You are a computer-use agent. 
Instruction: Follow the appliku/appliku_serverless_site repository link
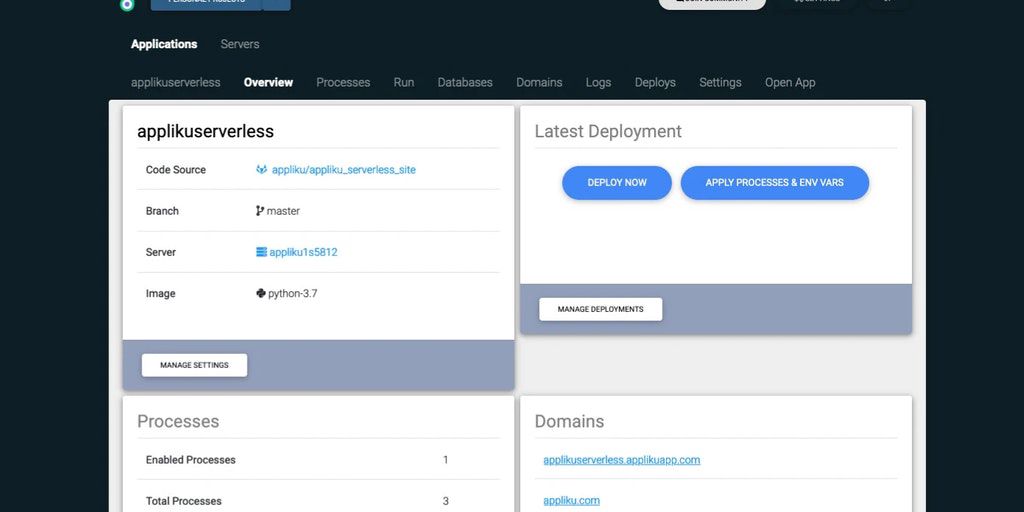(x=343, y=170)
